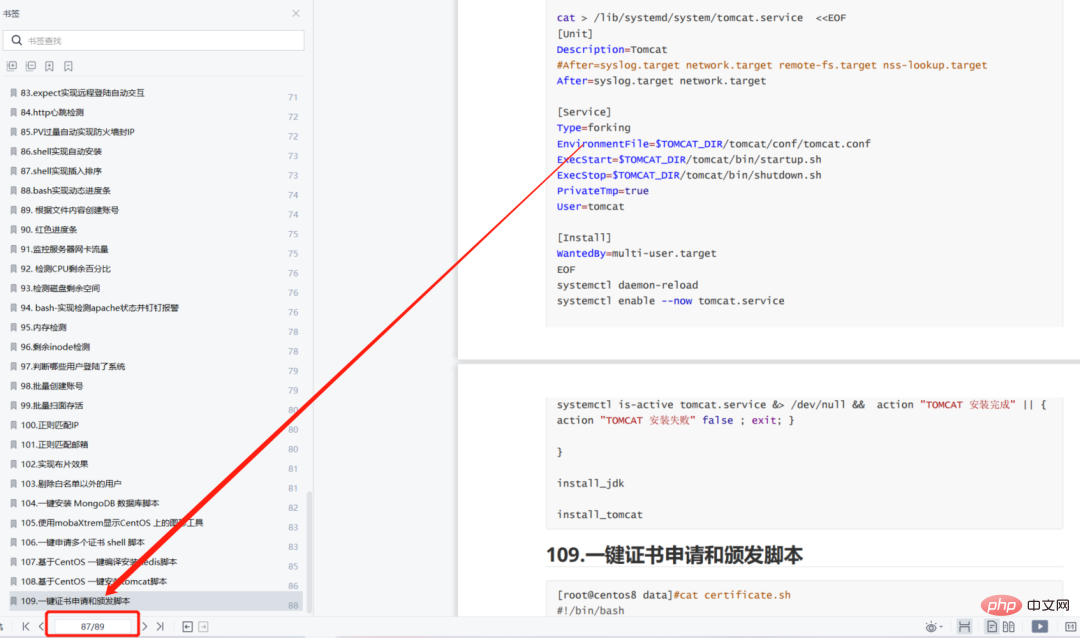Open bookmark 97.判断哪些用户登陆了系统
1080x638 pixels.
click(73, 367)
